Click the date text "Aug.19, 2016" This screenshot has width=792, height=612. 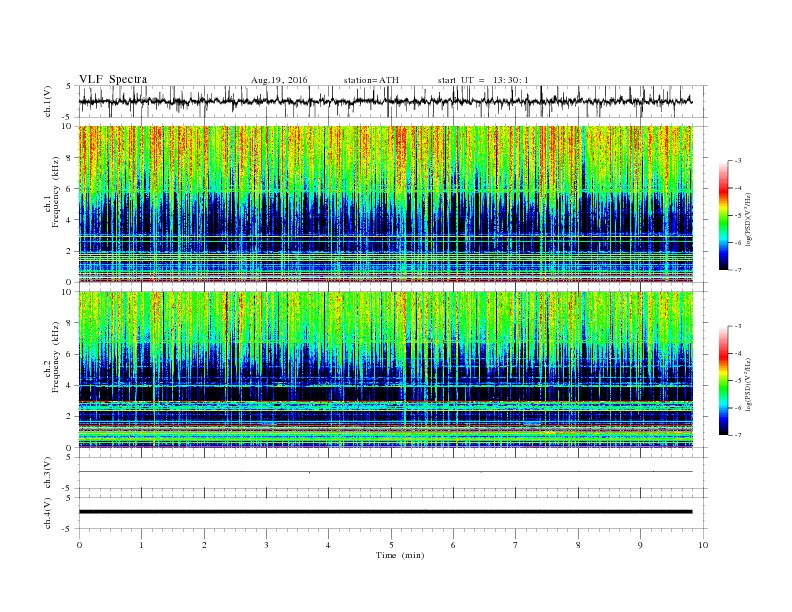click(279, 80)
